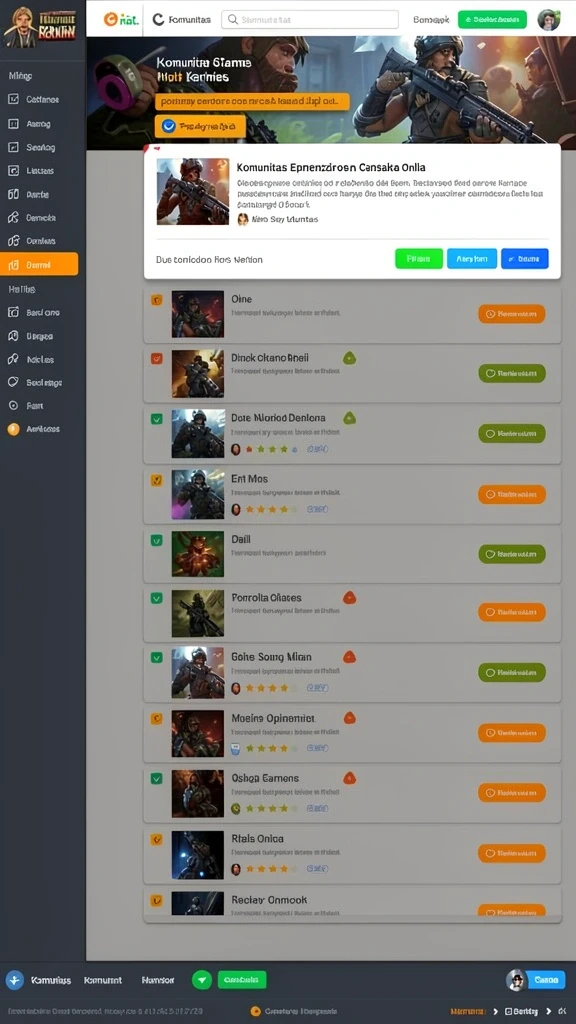Image resolution: width=576 pixels, height=1024 pixels.
Task: Click the chevron after the orange status text
Action: (x=496, y=1011)
